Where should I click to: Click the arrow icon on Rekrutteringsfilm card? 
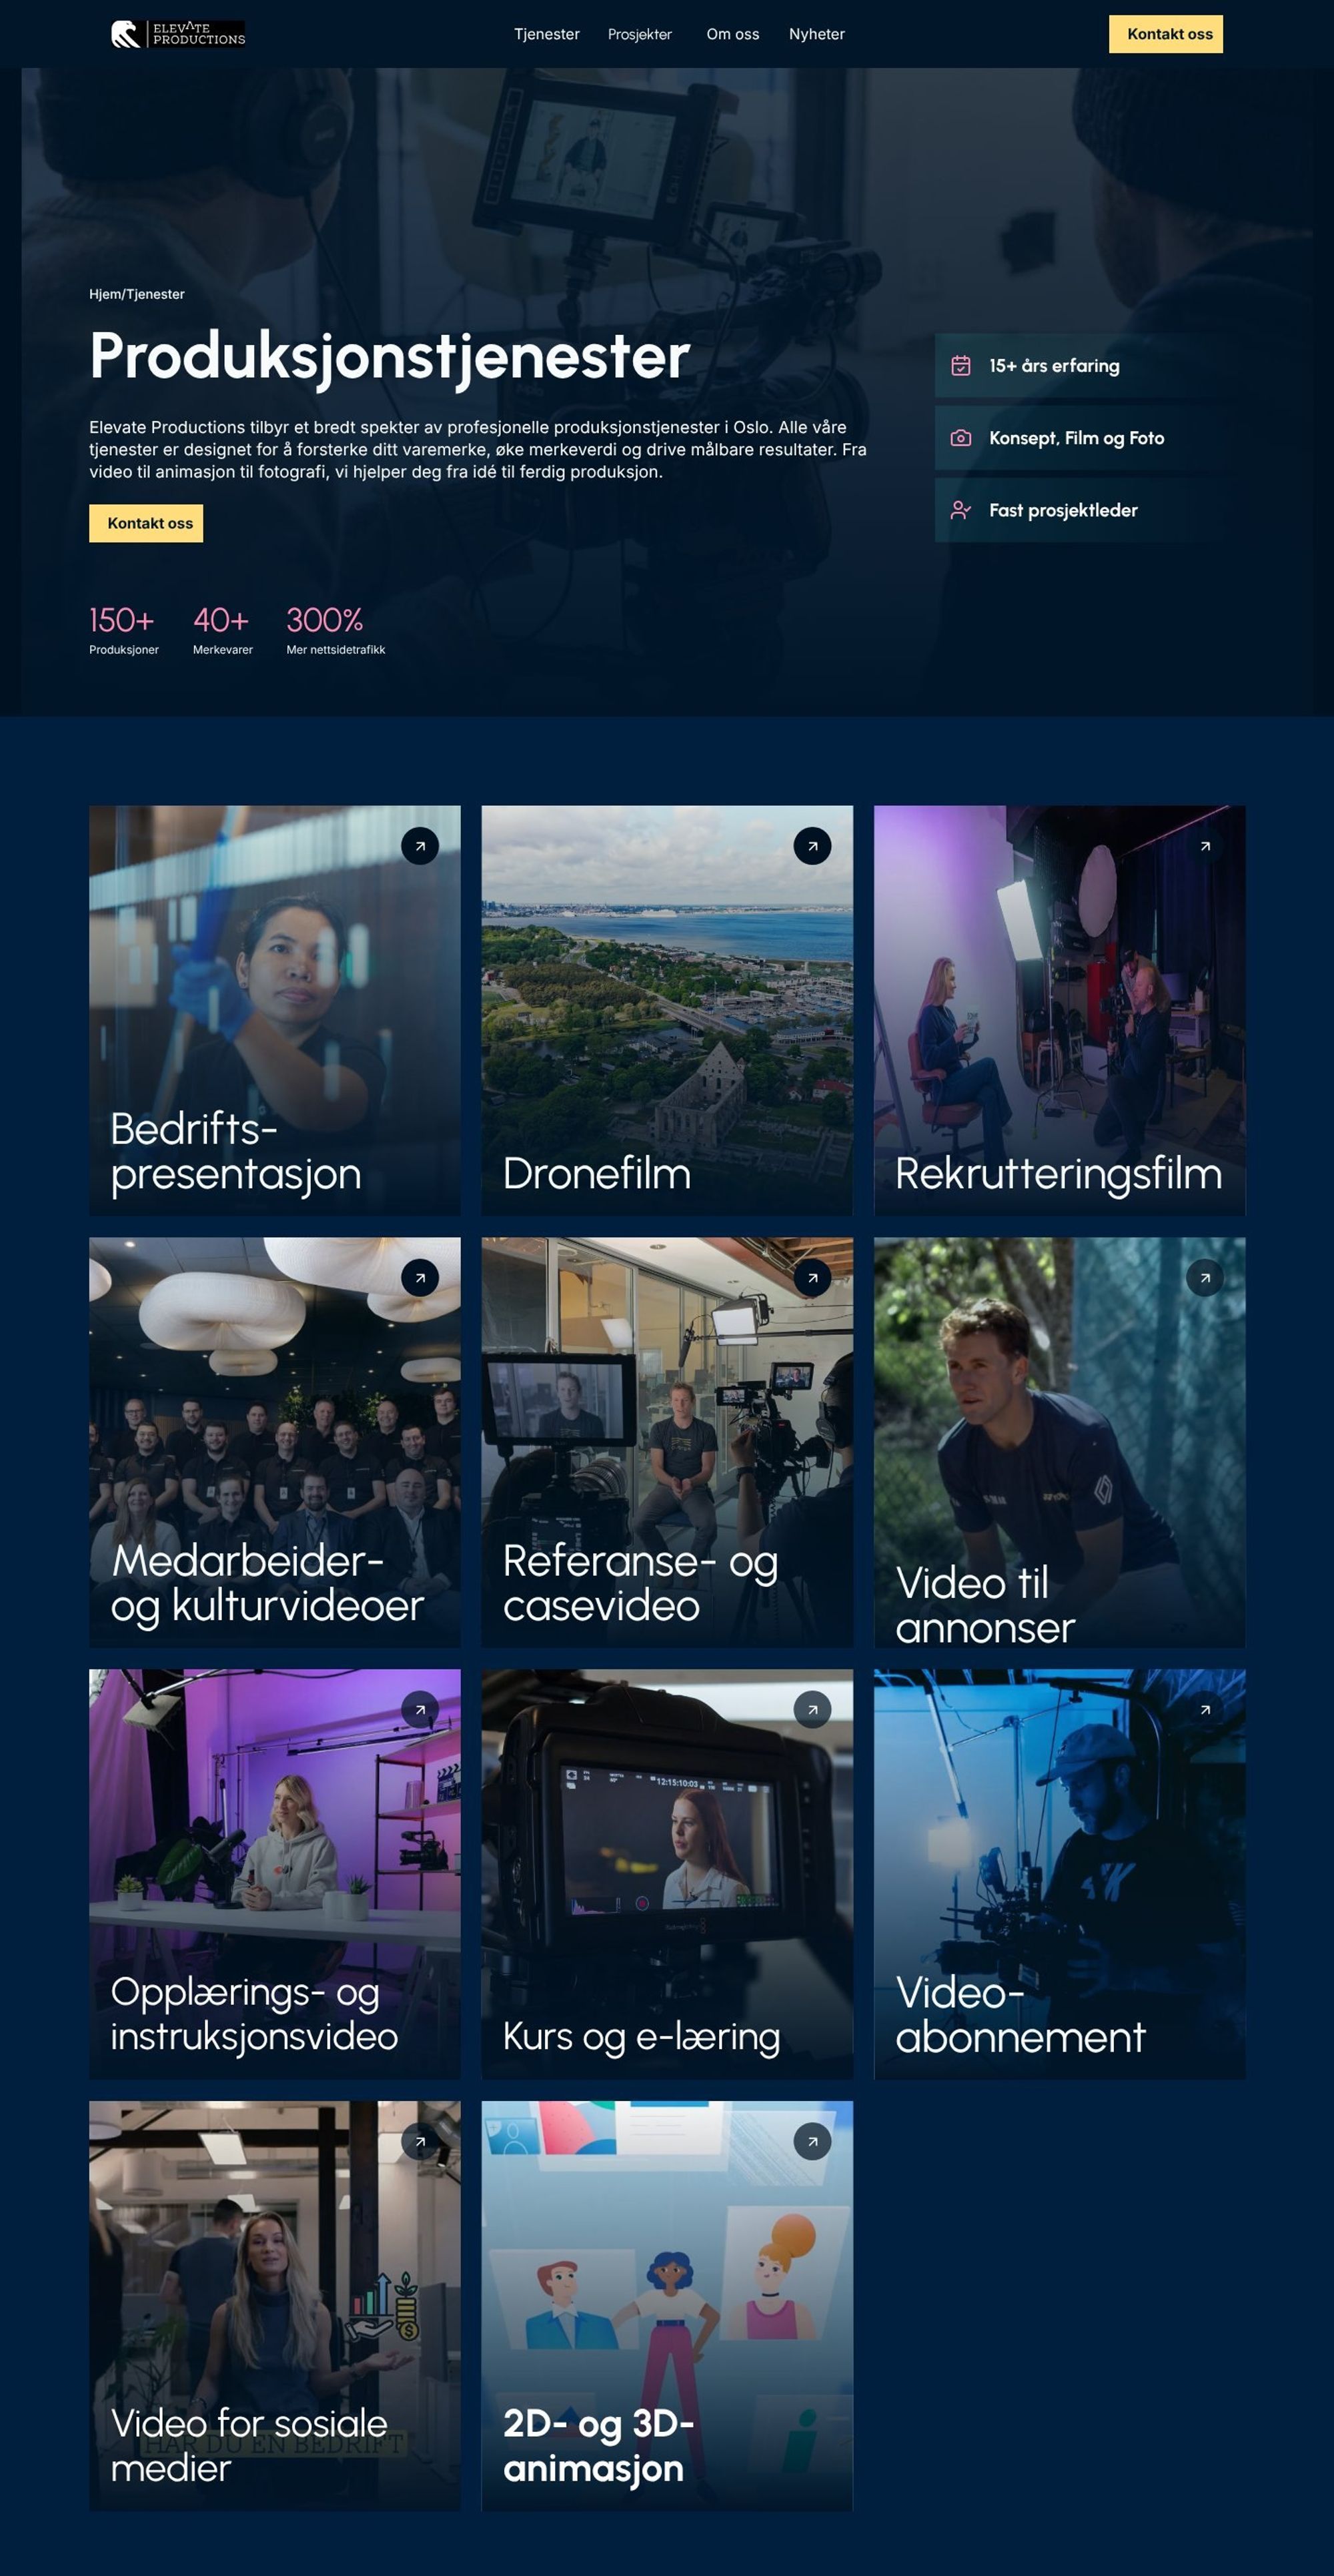[1205, 846]
